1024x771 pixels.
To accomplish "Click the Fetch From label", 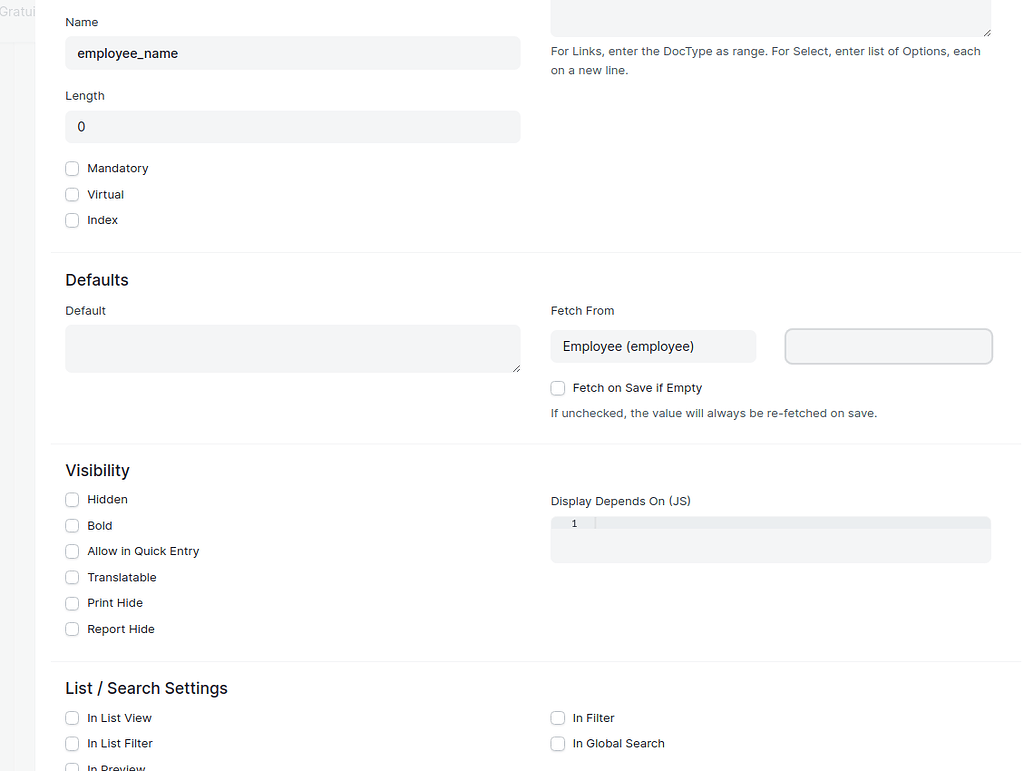I will pyautogui.click(x=582, y=311).
